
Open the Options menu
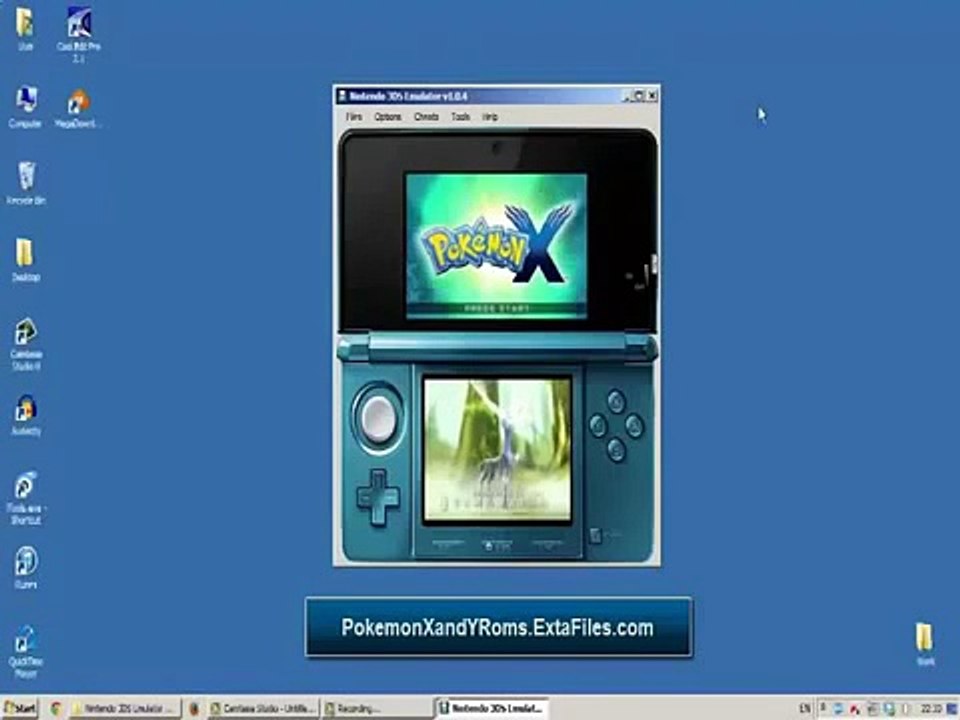[388, 116]
